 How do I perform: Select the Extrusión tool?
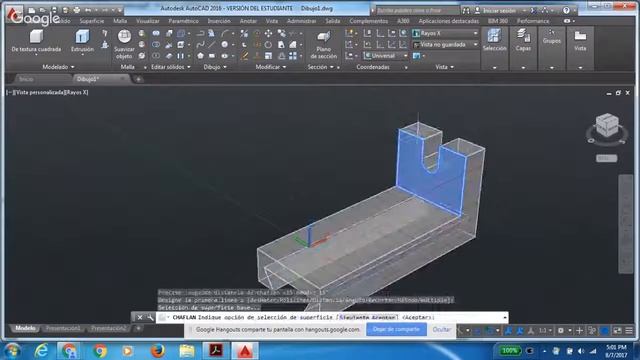pyautogui.click(x=82, y=41)
